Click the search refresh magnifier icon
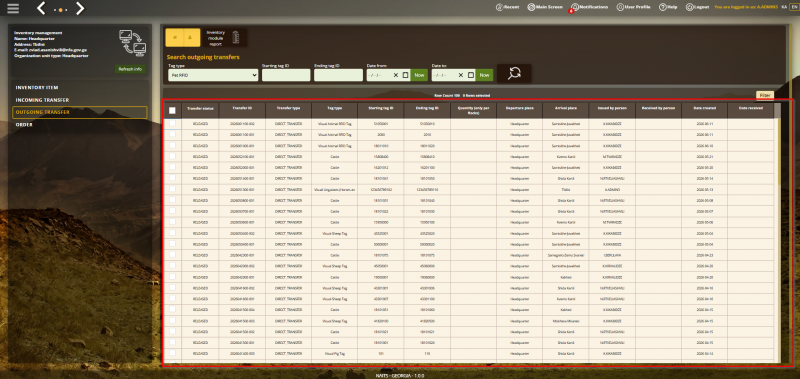 (x=514, y=73)
